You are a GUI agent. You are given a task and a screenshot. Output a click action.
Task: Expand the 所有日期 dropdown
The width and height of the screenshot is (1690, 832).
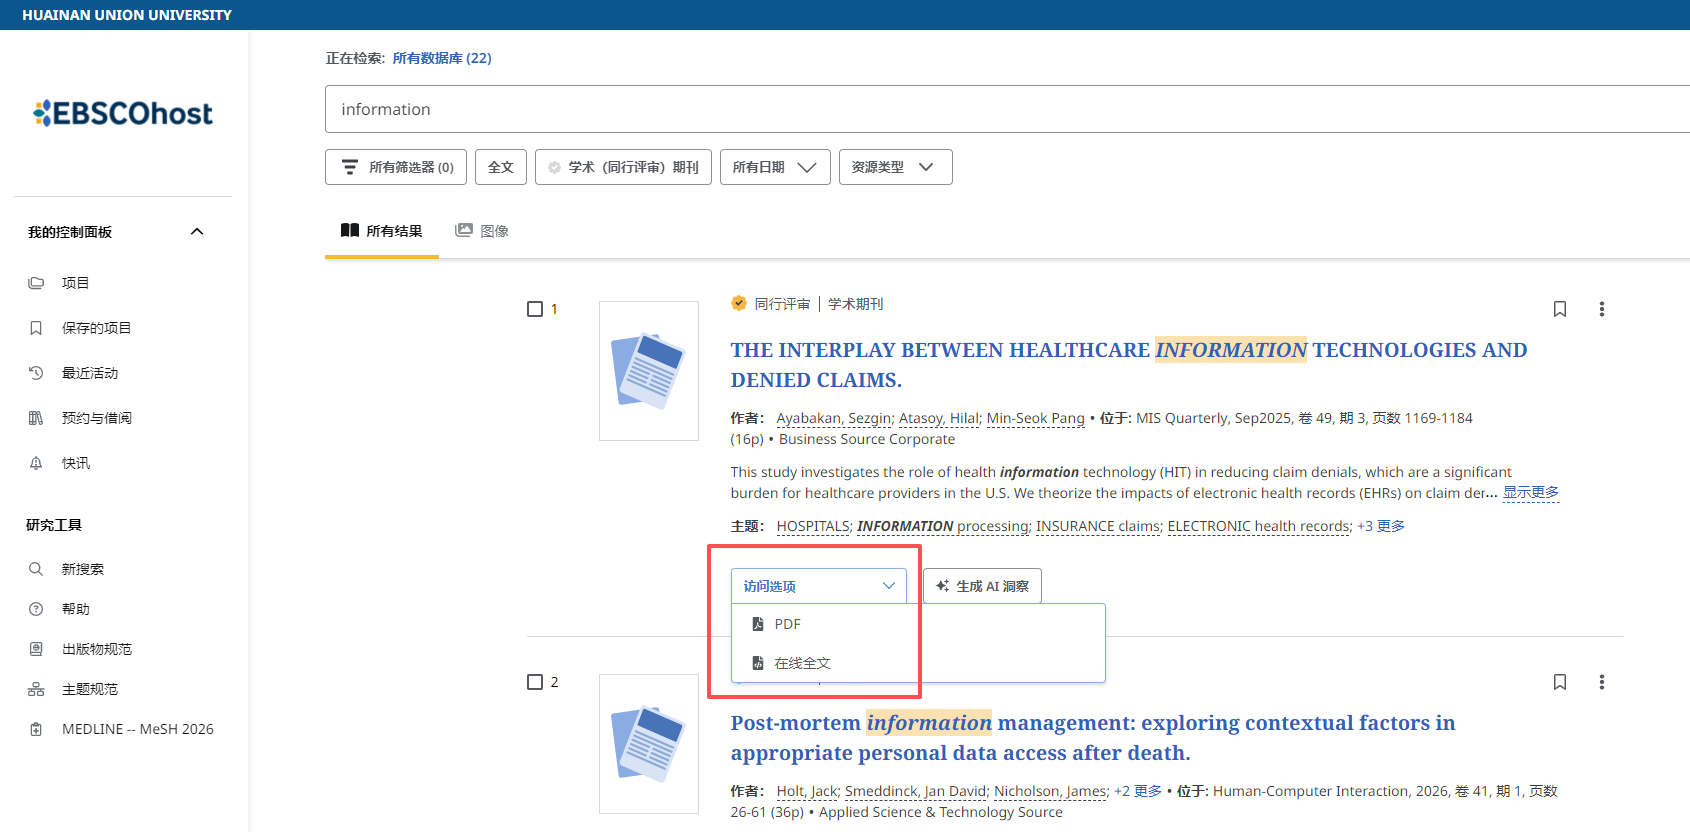tap(775, 167)
